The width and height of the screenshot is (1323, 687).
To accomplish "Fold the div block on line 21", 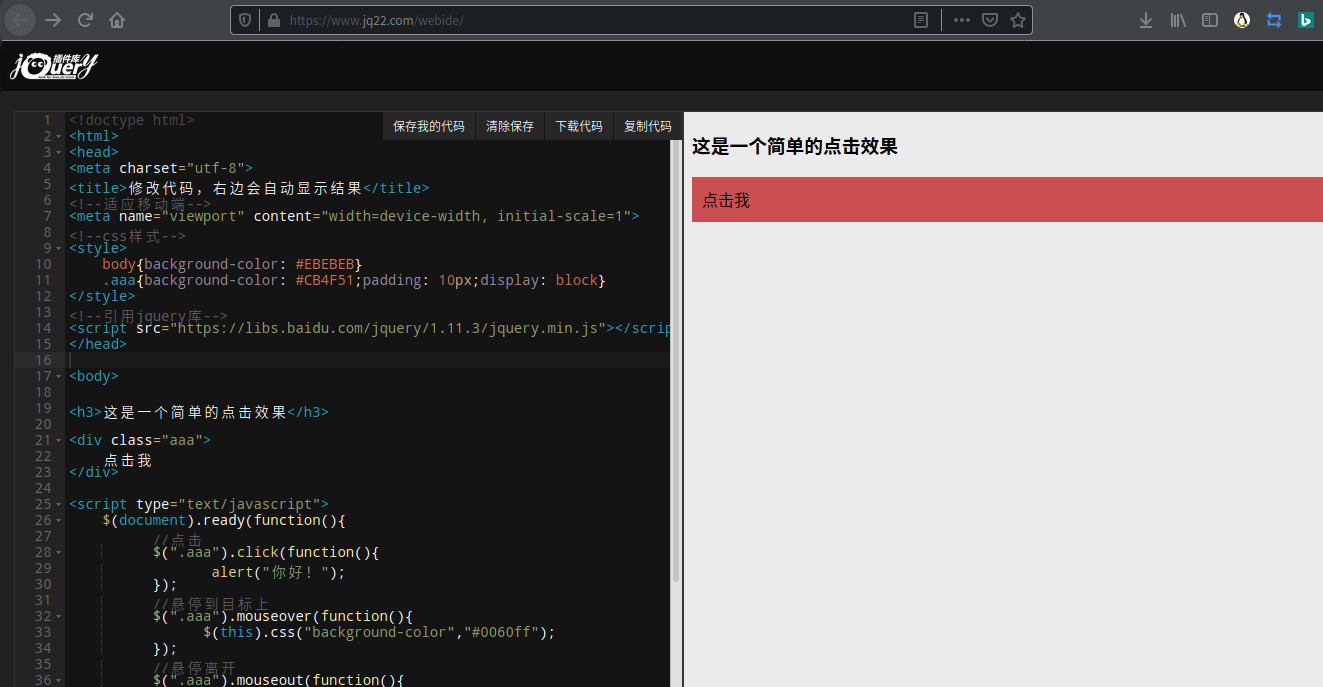I will coord(59,440).
